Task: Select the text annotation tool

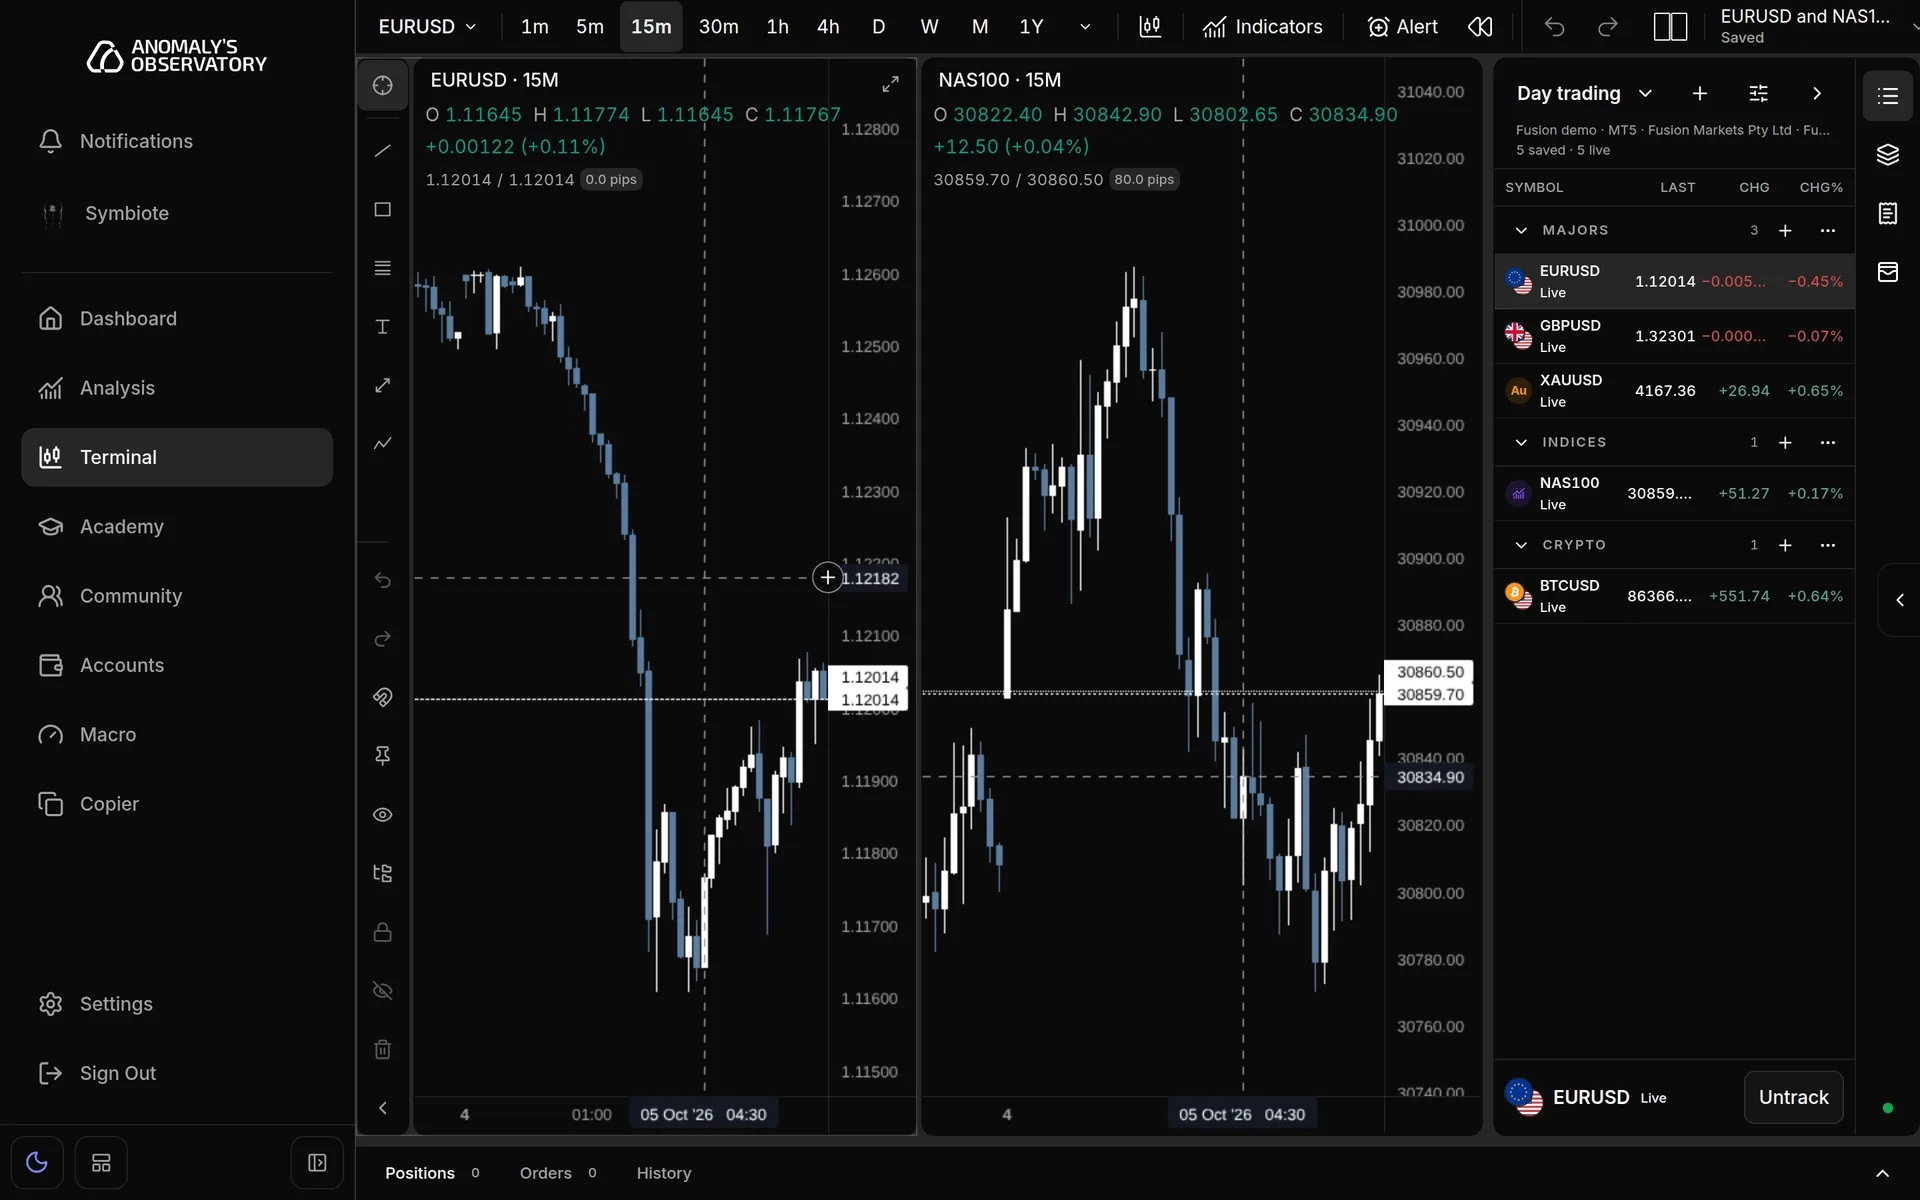Action: click(x=383, y=327)
